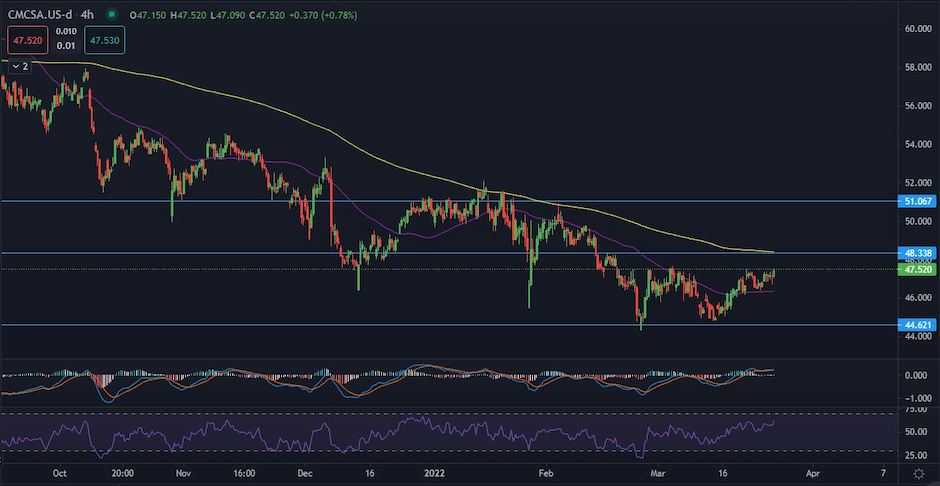Collapse the indicators legend showing 2
Viewport: 940px width, 486px height.
click(19, 67)
